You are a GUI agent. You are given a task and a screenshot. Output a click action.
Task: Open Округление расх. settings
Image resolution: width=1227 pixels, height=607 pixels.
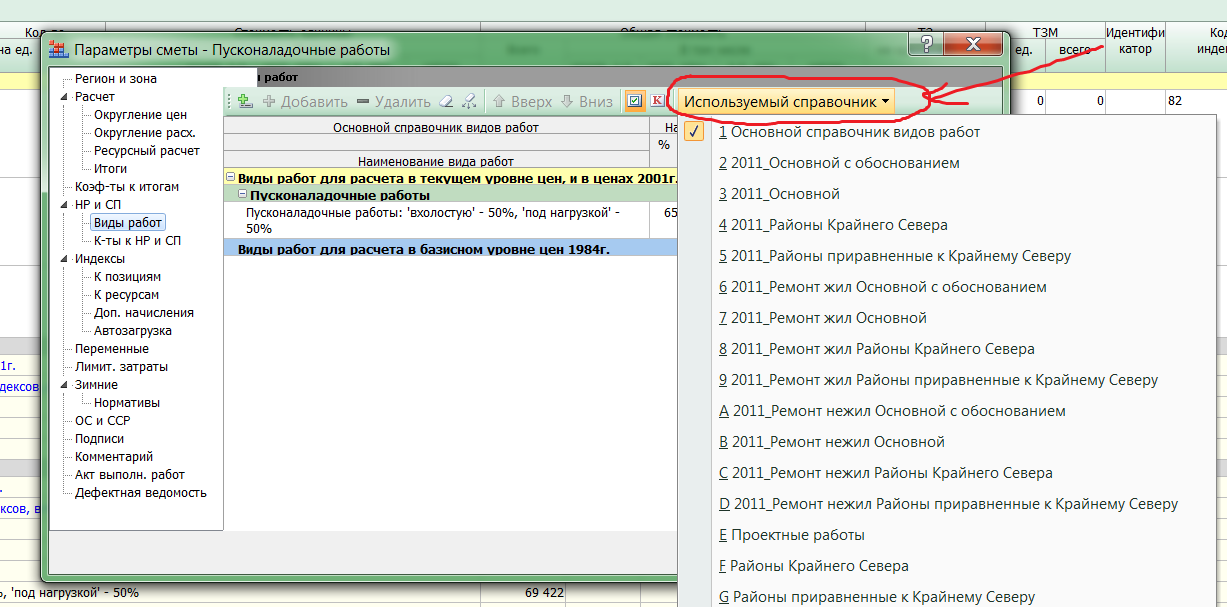[x=145, y=133]
